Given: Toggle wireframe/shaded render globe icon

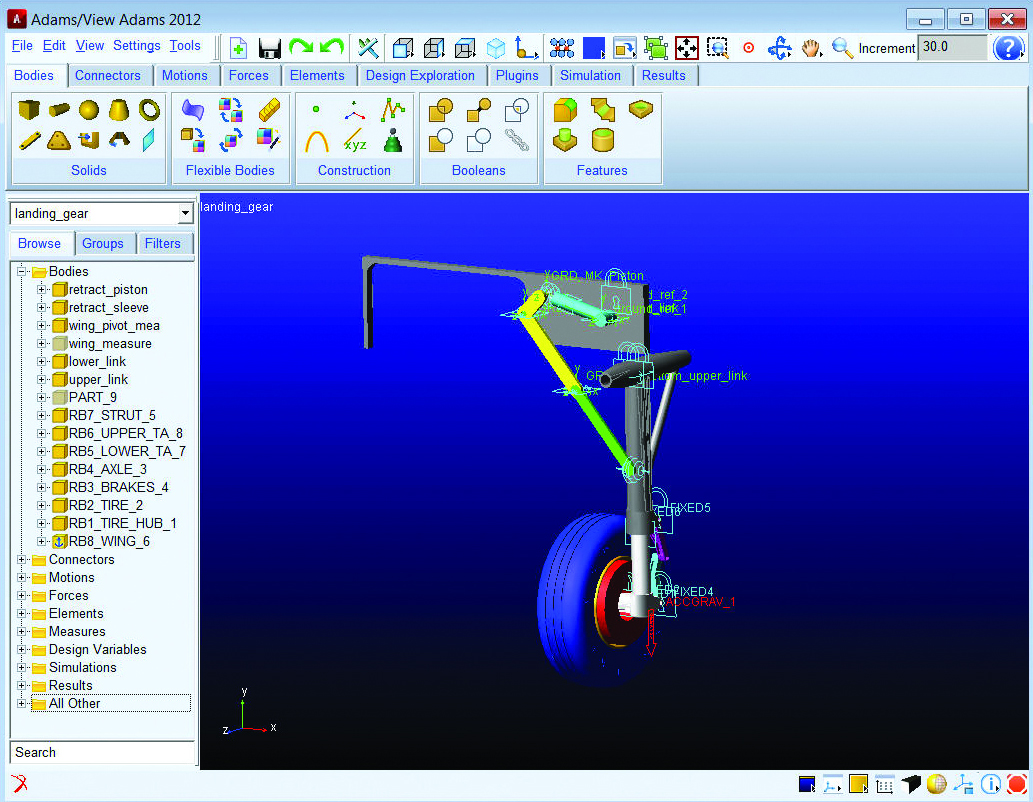Looking at the screenshot, I should pos(937,784).
